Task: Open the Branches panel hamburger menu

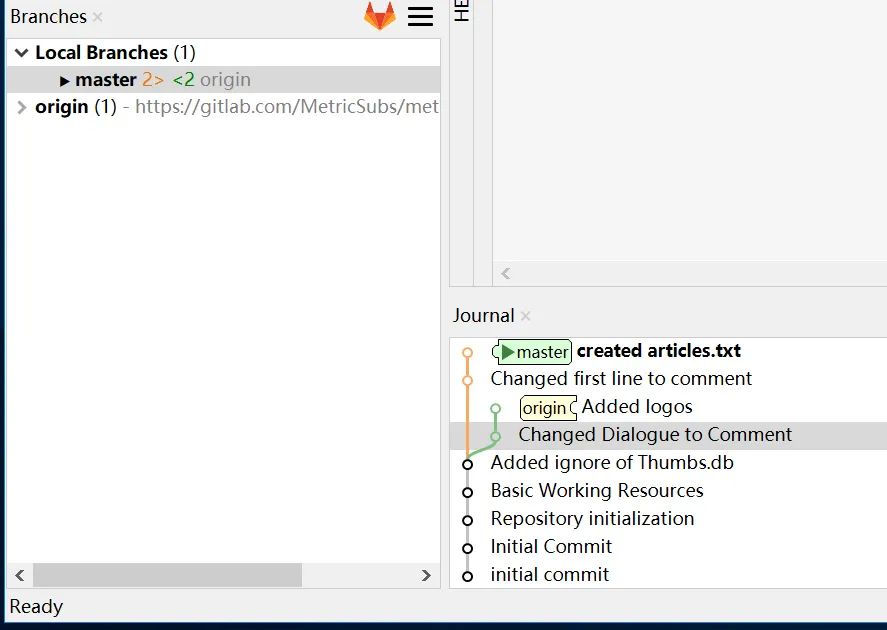Action: [420, 16]
